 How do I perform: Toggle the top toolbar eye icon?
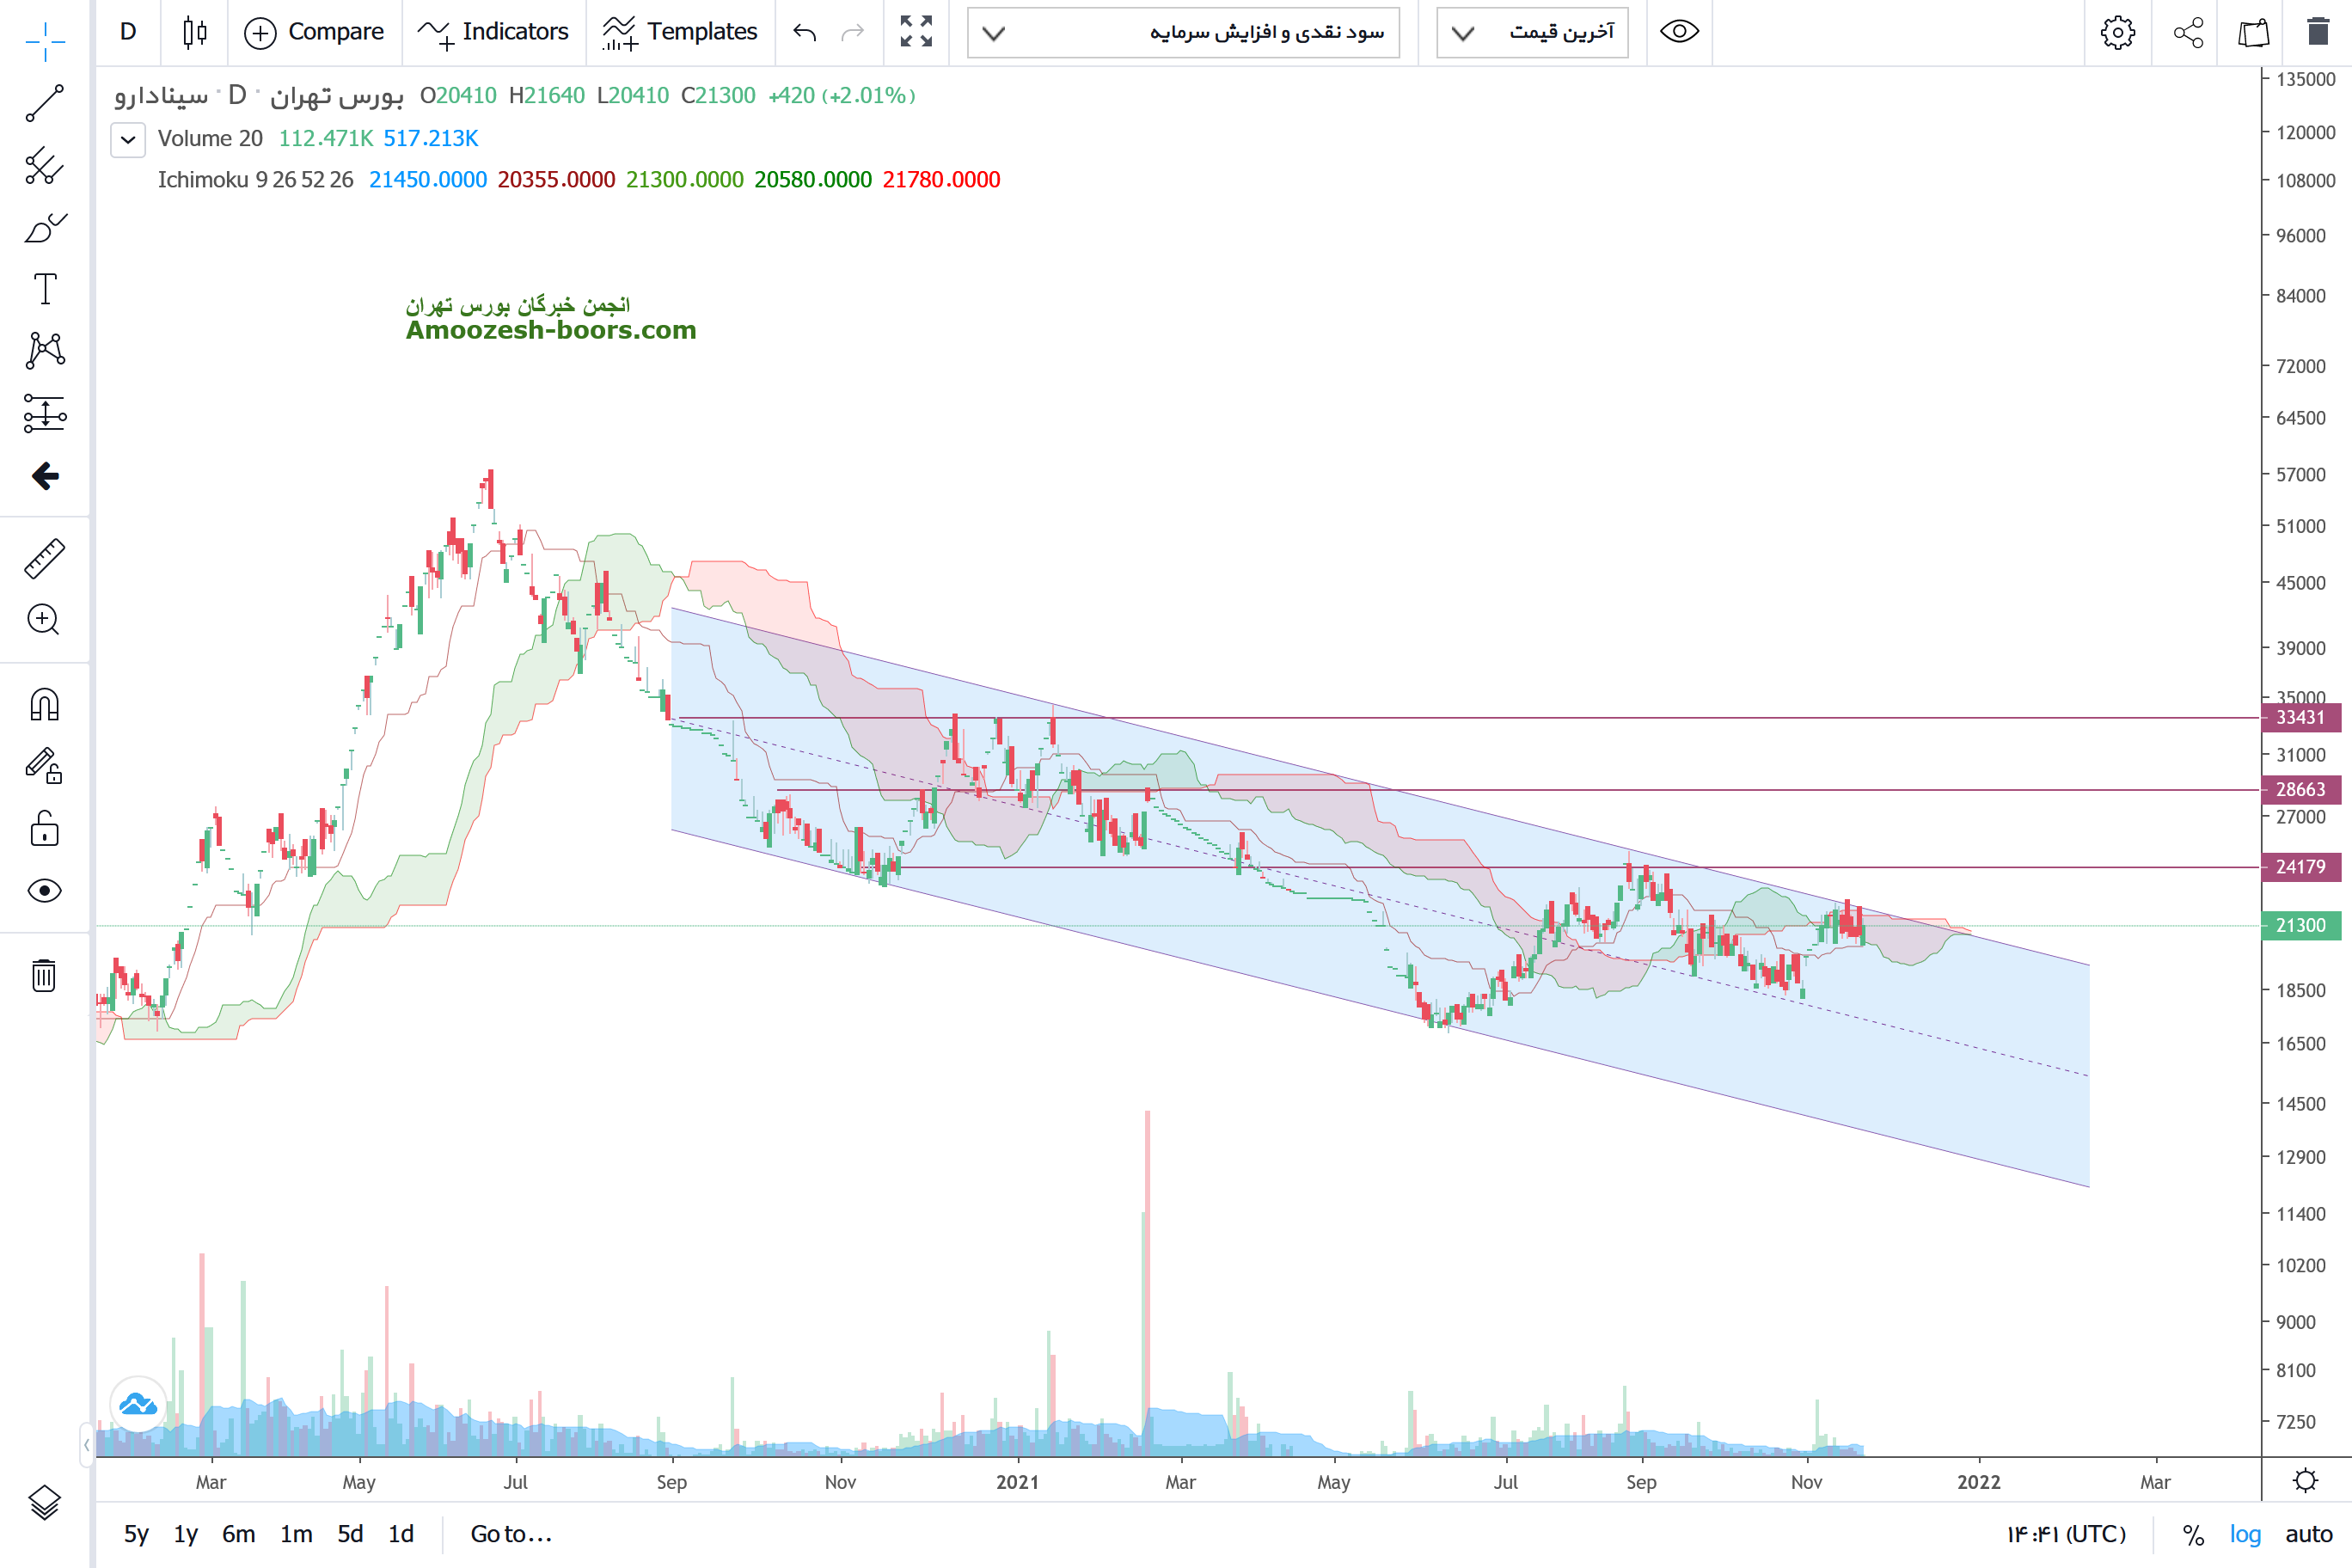coord(1680,32)
